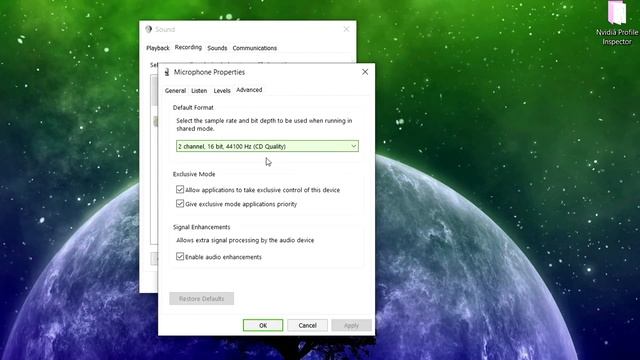Click the Microphone Properties title text

tap(209, 72)
